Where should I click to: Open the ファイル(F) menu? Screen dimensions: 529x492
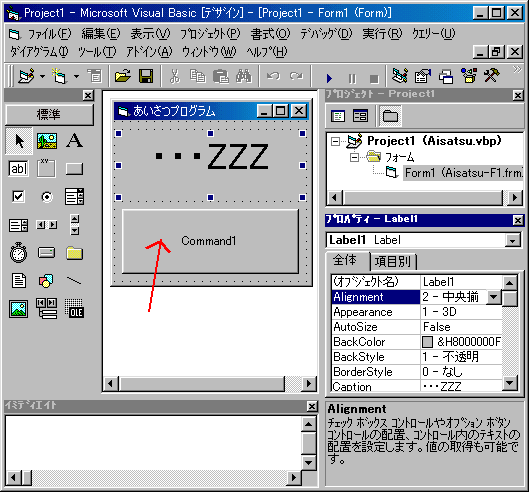tap(49, 34)
